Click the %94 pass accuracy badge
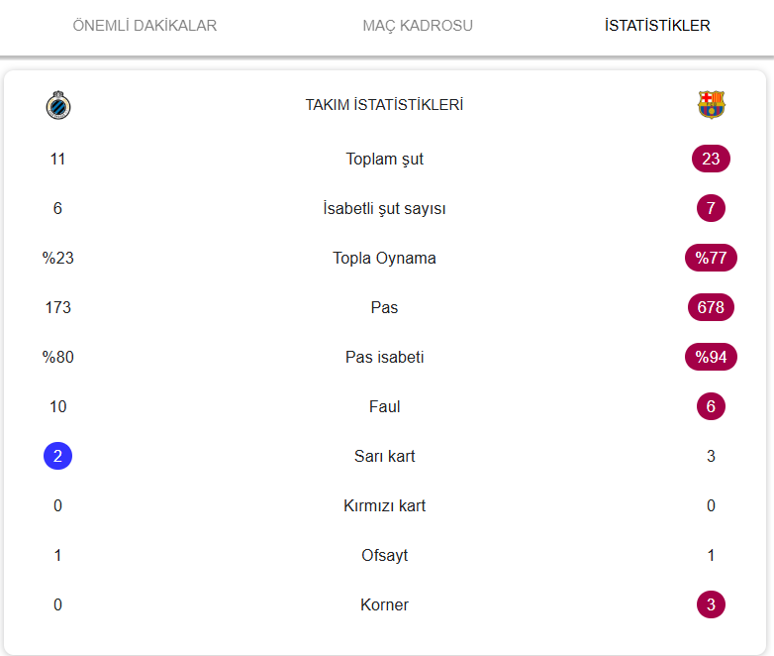774x656 pixels. coord(711,357)
